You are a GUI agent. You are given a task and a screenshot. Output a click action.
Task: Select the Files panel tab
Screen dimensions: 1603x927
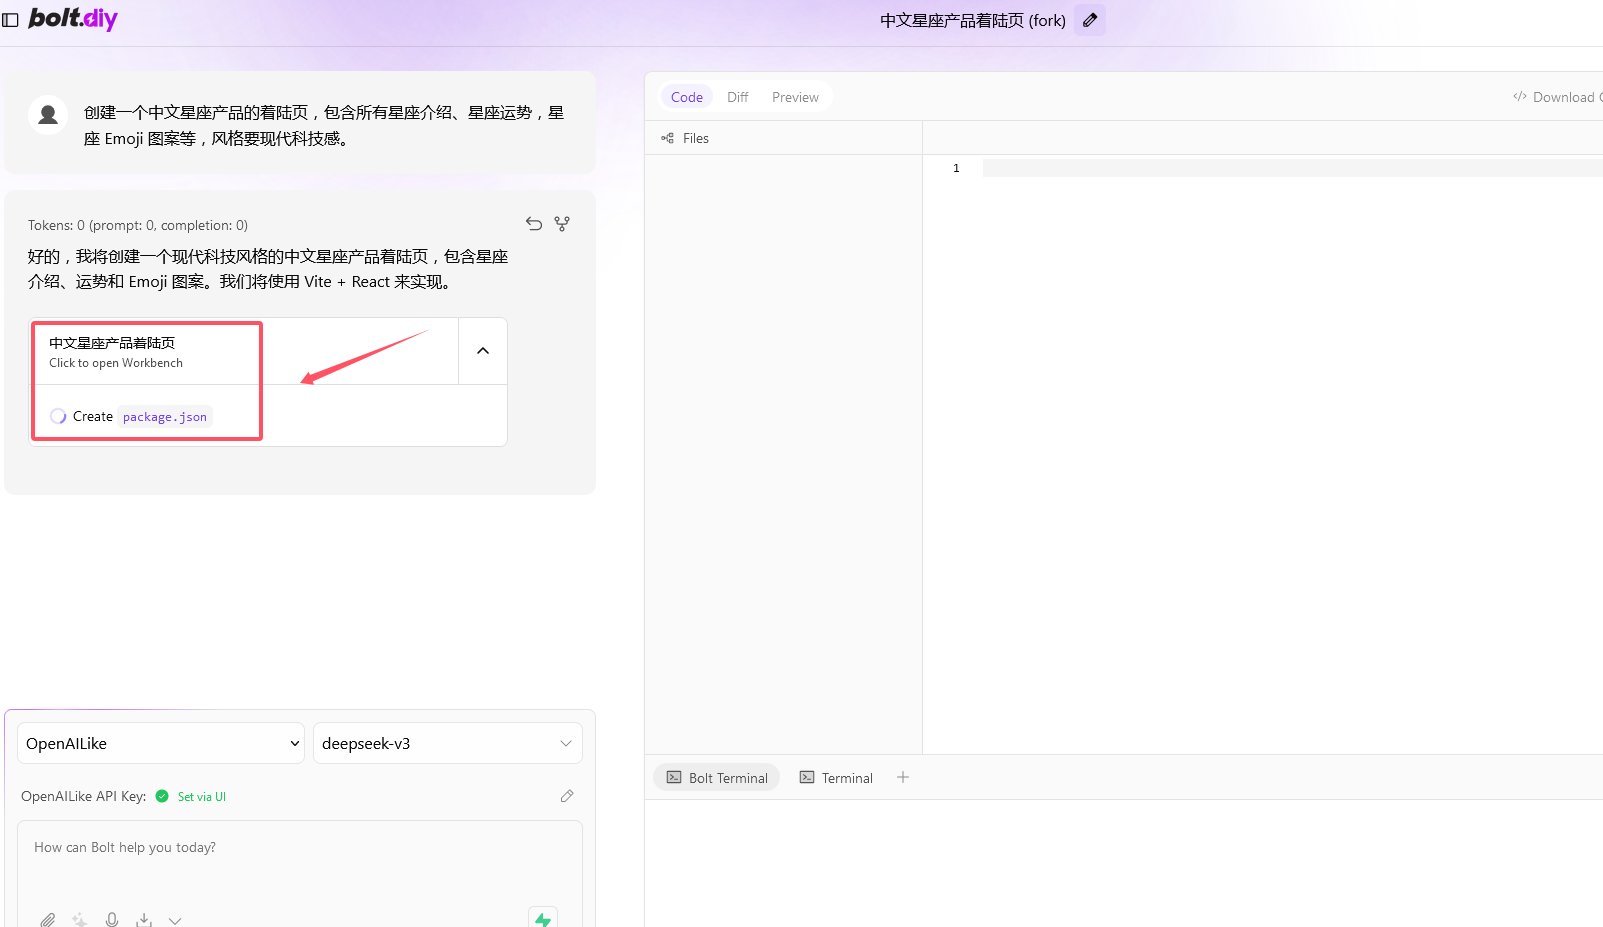pos(685,138)
